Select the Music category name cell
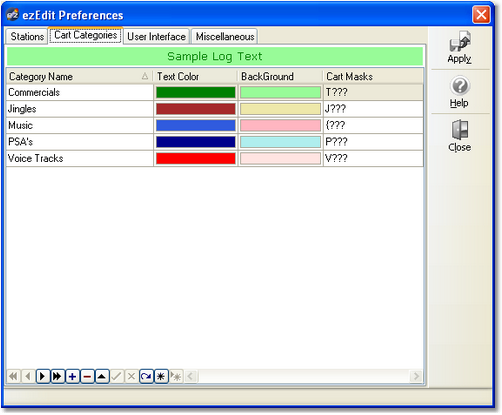The height and width of the screenshot is (415, 502). (x=80, y=125)
